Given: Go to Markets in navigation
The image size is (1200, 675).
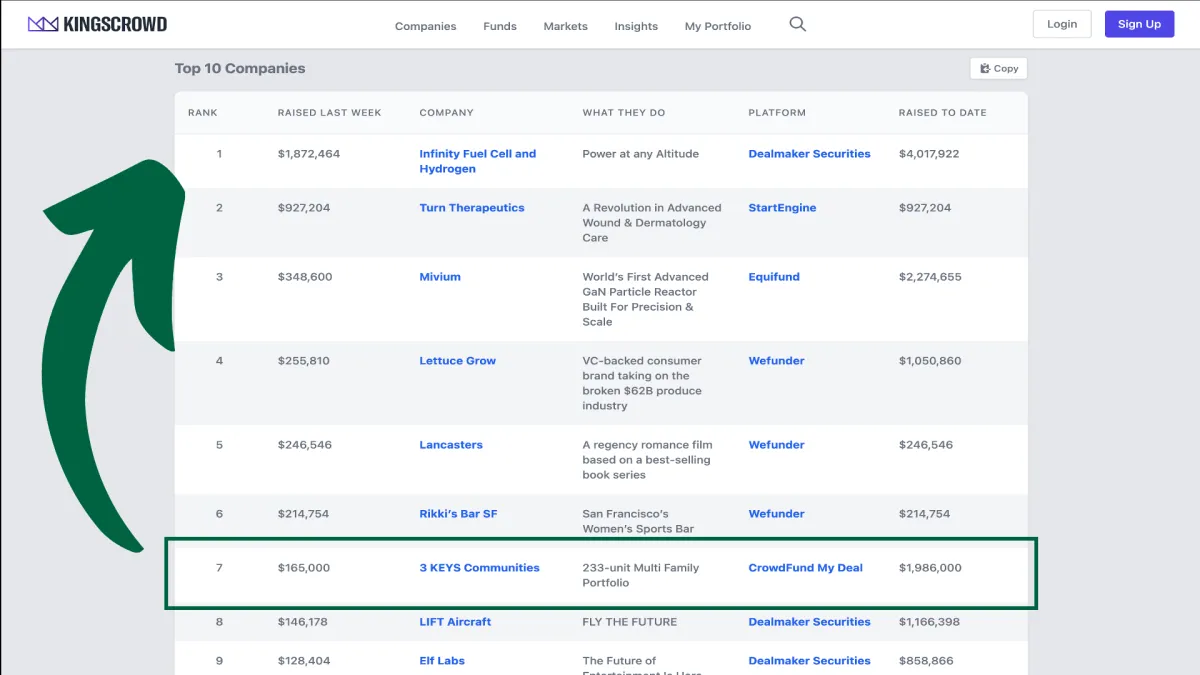Looking at the screenshot, I should 565,26.
